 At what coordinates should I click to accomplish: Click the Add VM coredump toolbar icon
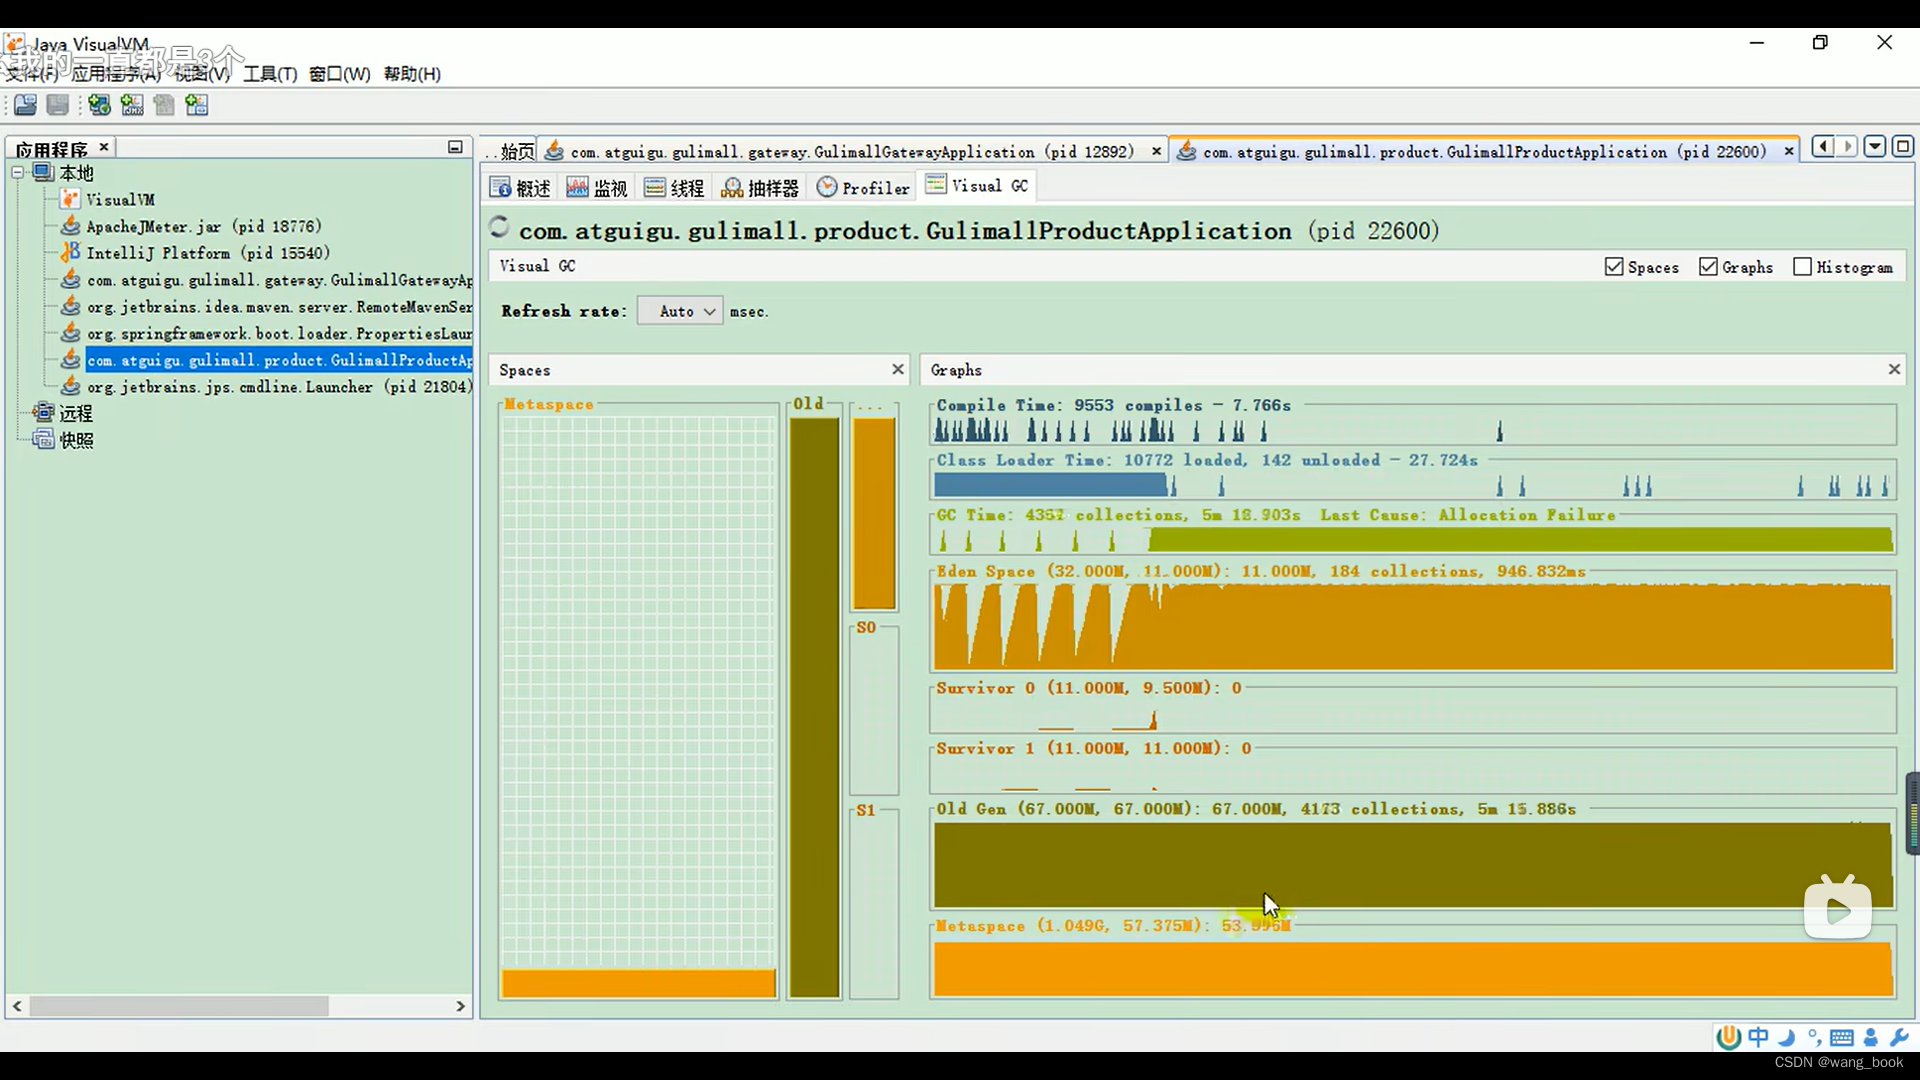[164, 105]
